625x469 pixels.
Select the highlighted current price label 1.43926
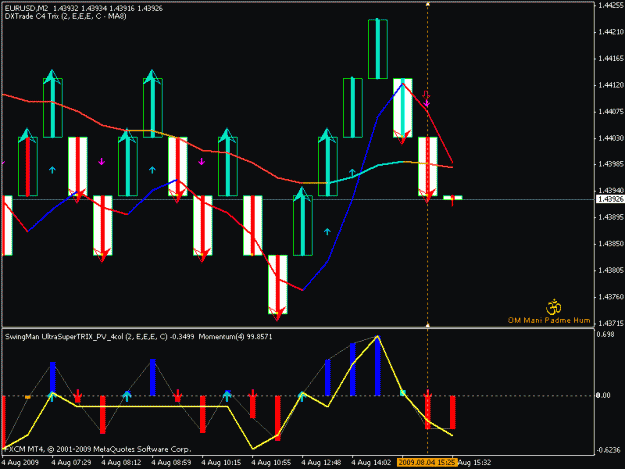point(610,199)
